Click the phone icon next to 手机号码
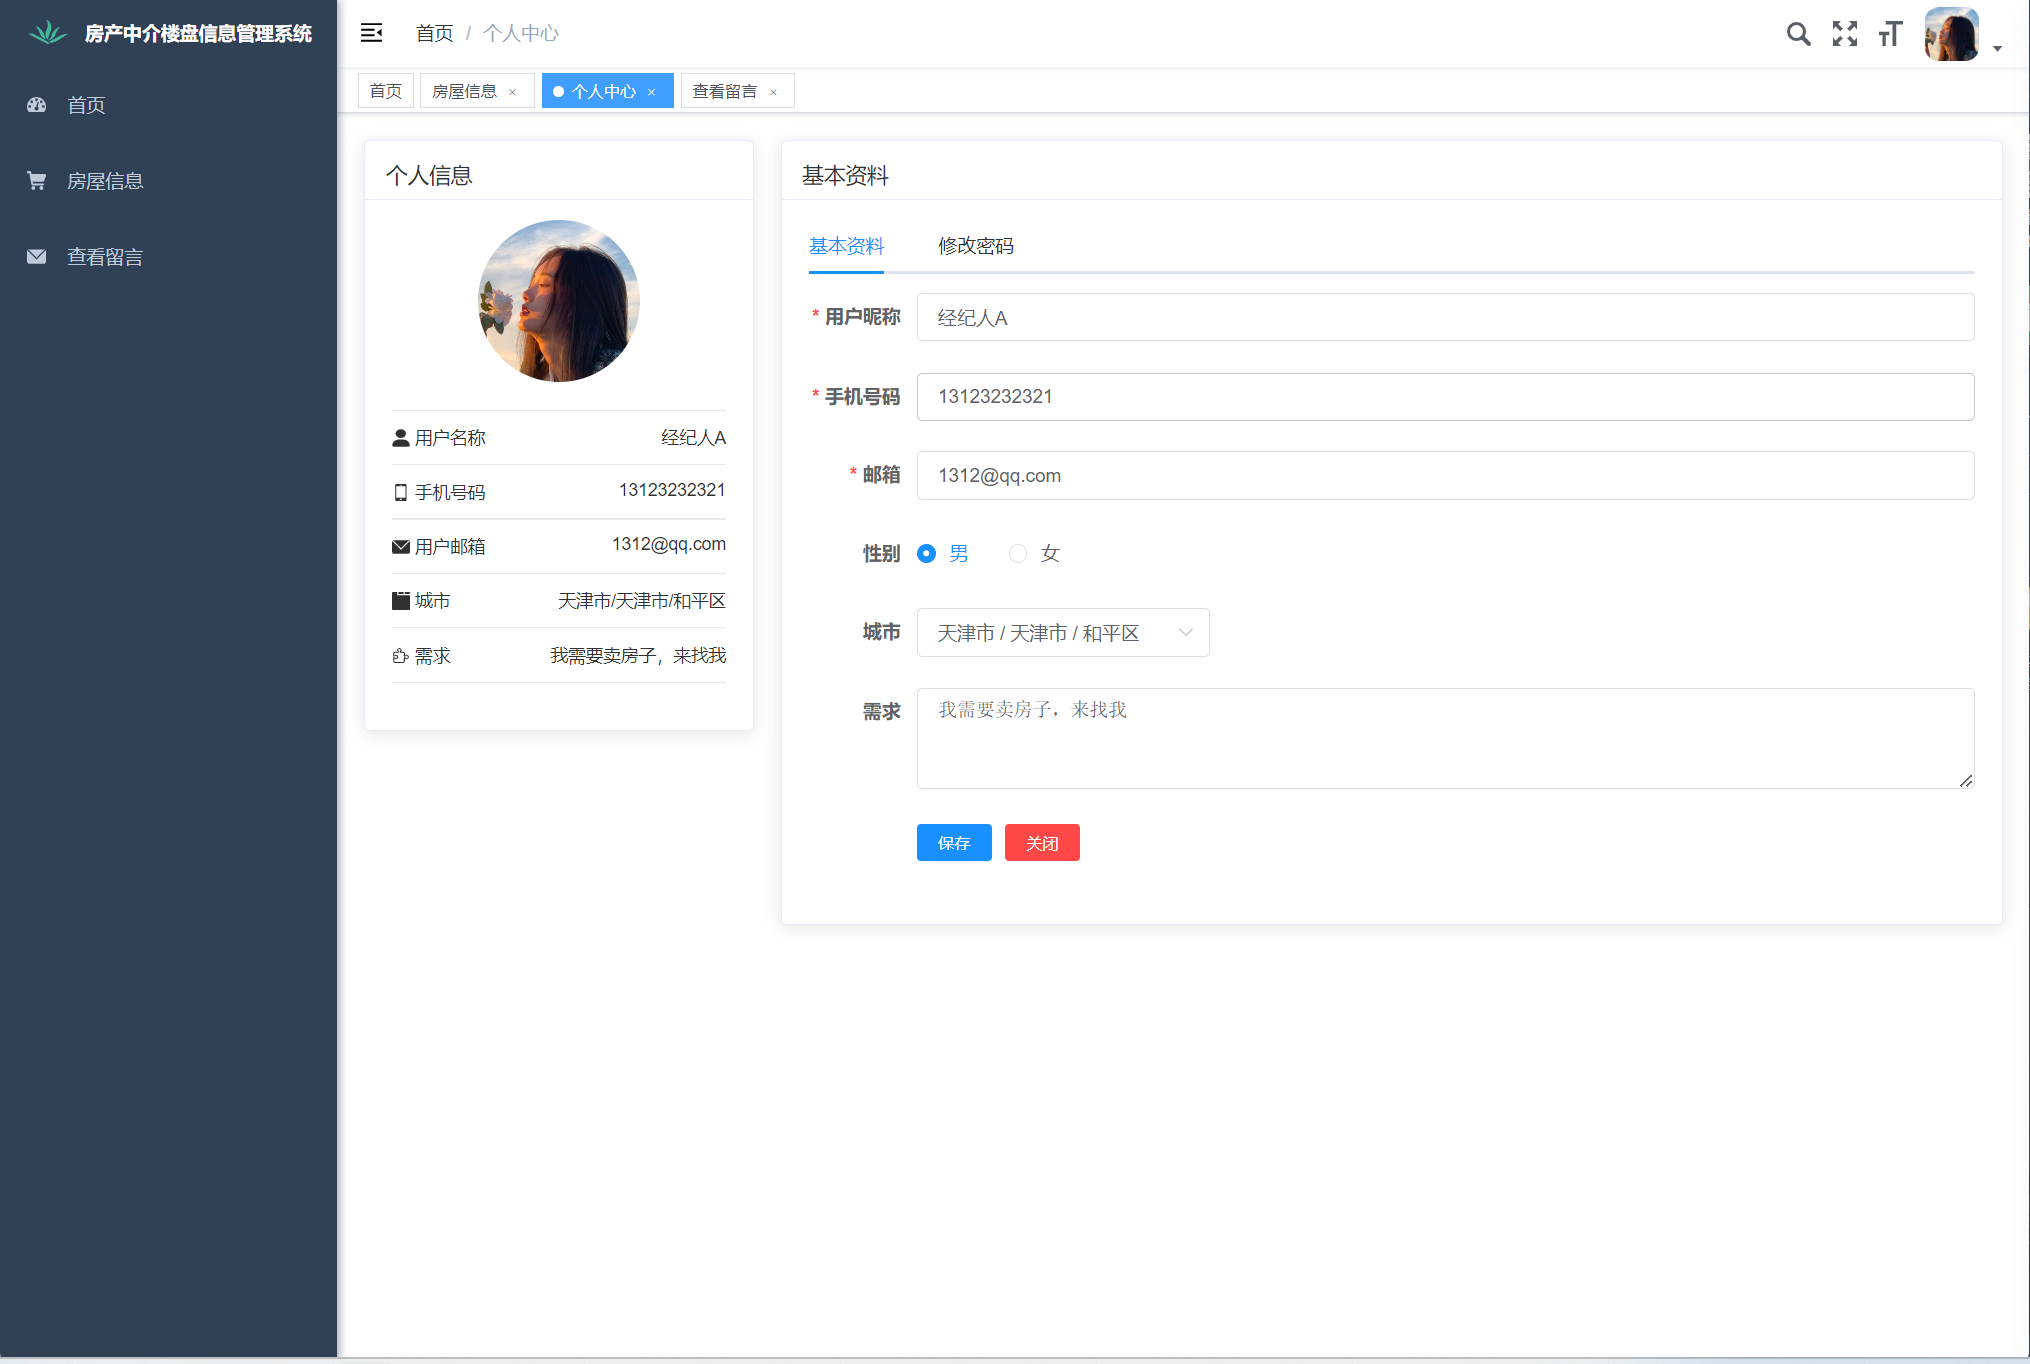Screen dimensions: 2030x1364 pos(400,492)
